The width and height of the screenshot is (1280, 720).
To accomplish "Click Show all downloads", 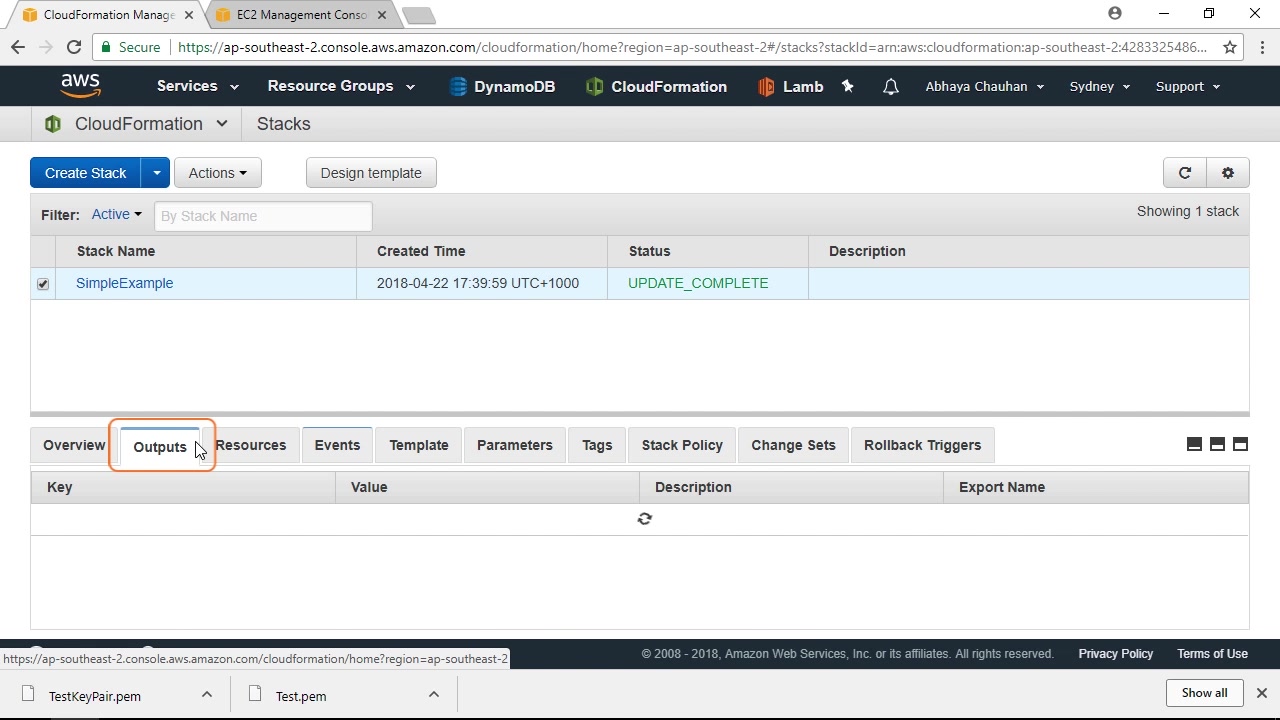I will tap(1205, 693).
